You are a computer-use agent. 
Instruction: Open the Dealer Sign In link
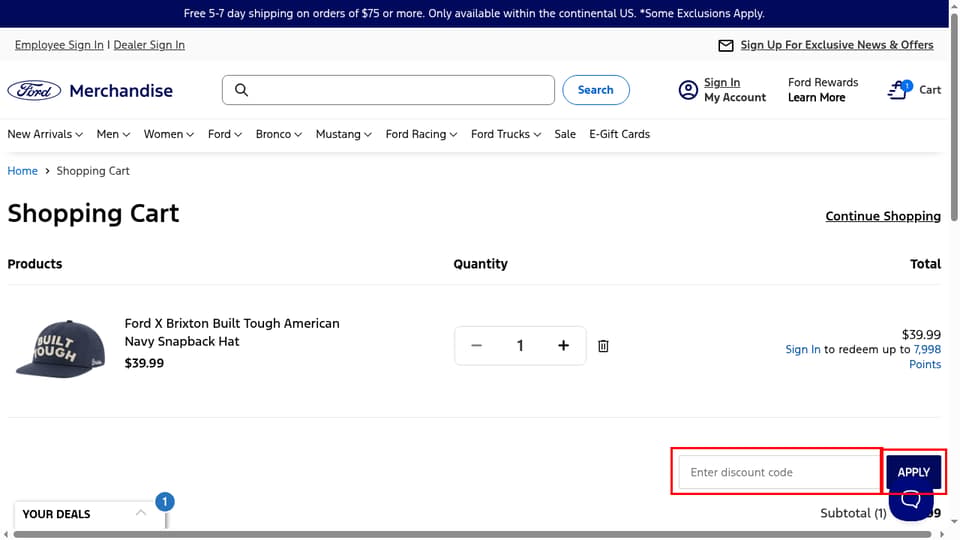coord(149,45)
